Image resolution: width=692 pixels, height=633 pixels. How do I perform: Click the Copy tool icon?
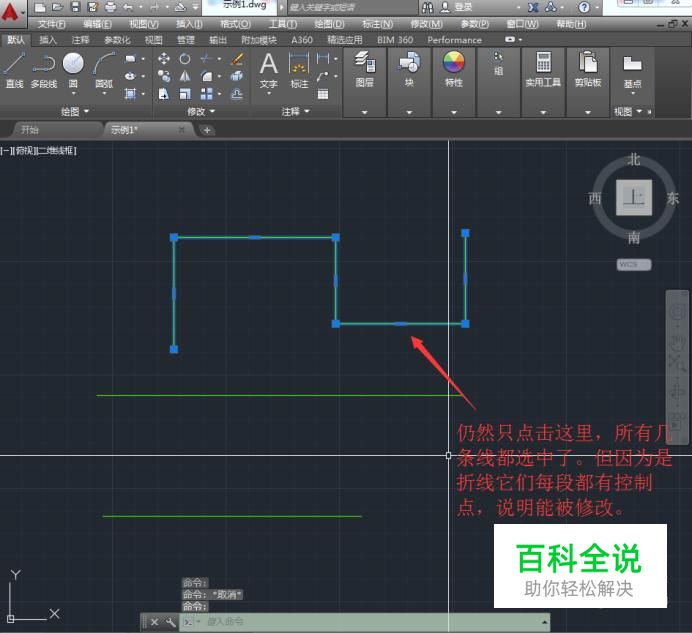pos(164,76)
